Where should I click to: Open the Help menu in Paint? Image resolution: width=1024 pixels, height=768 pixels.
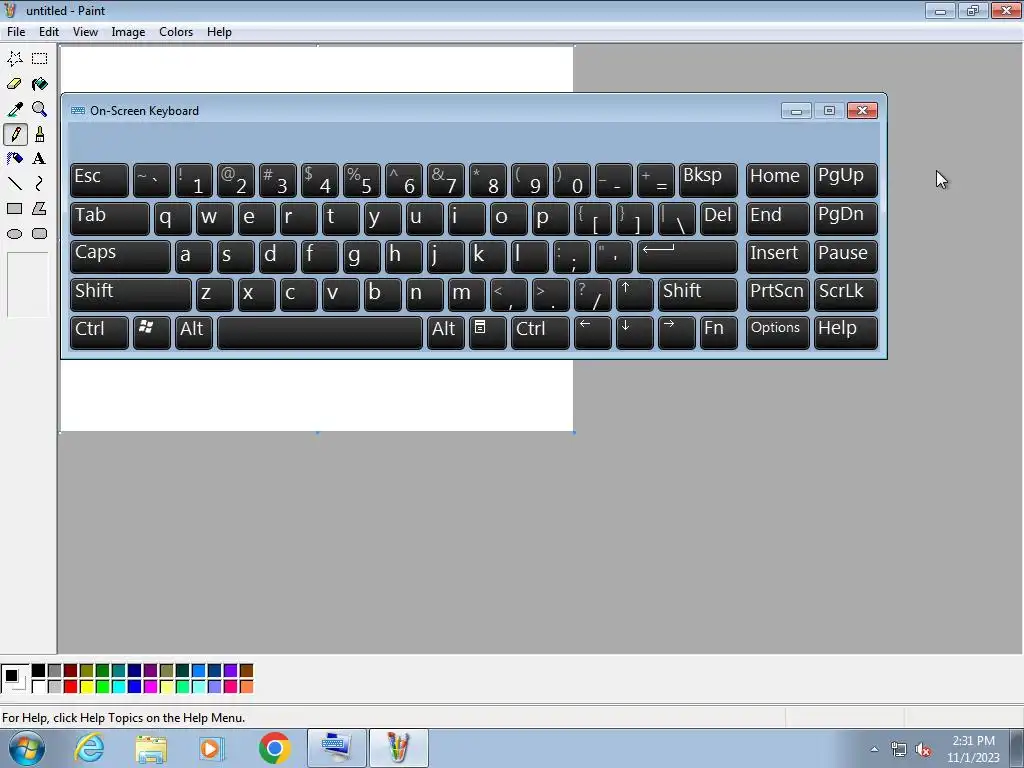click(219, 32)
